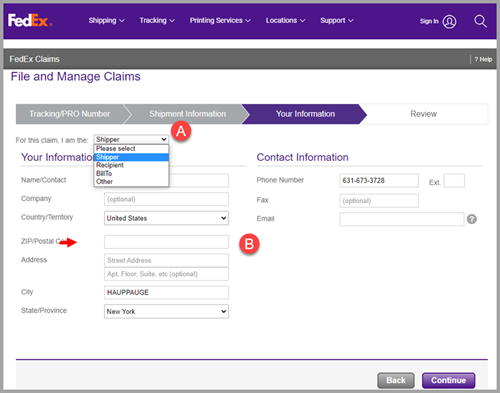Click the Email input field
The image size is (500, 393).
click(402, 219)
